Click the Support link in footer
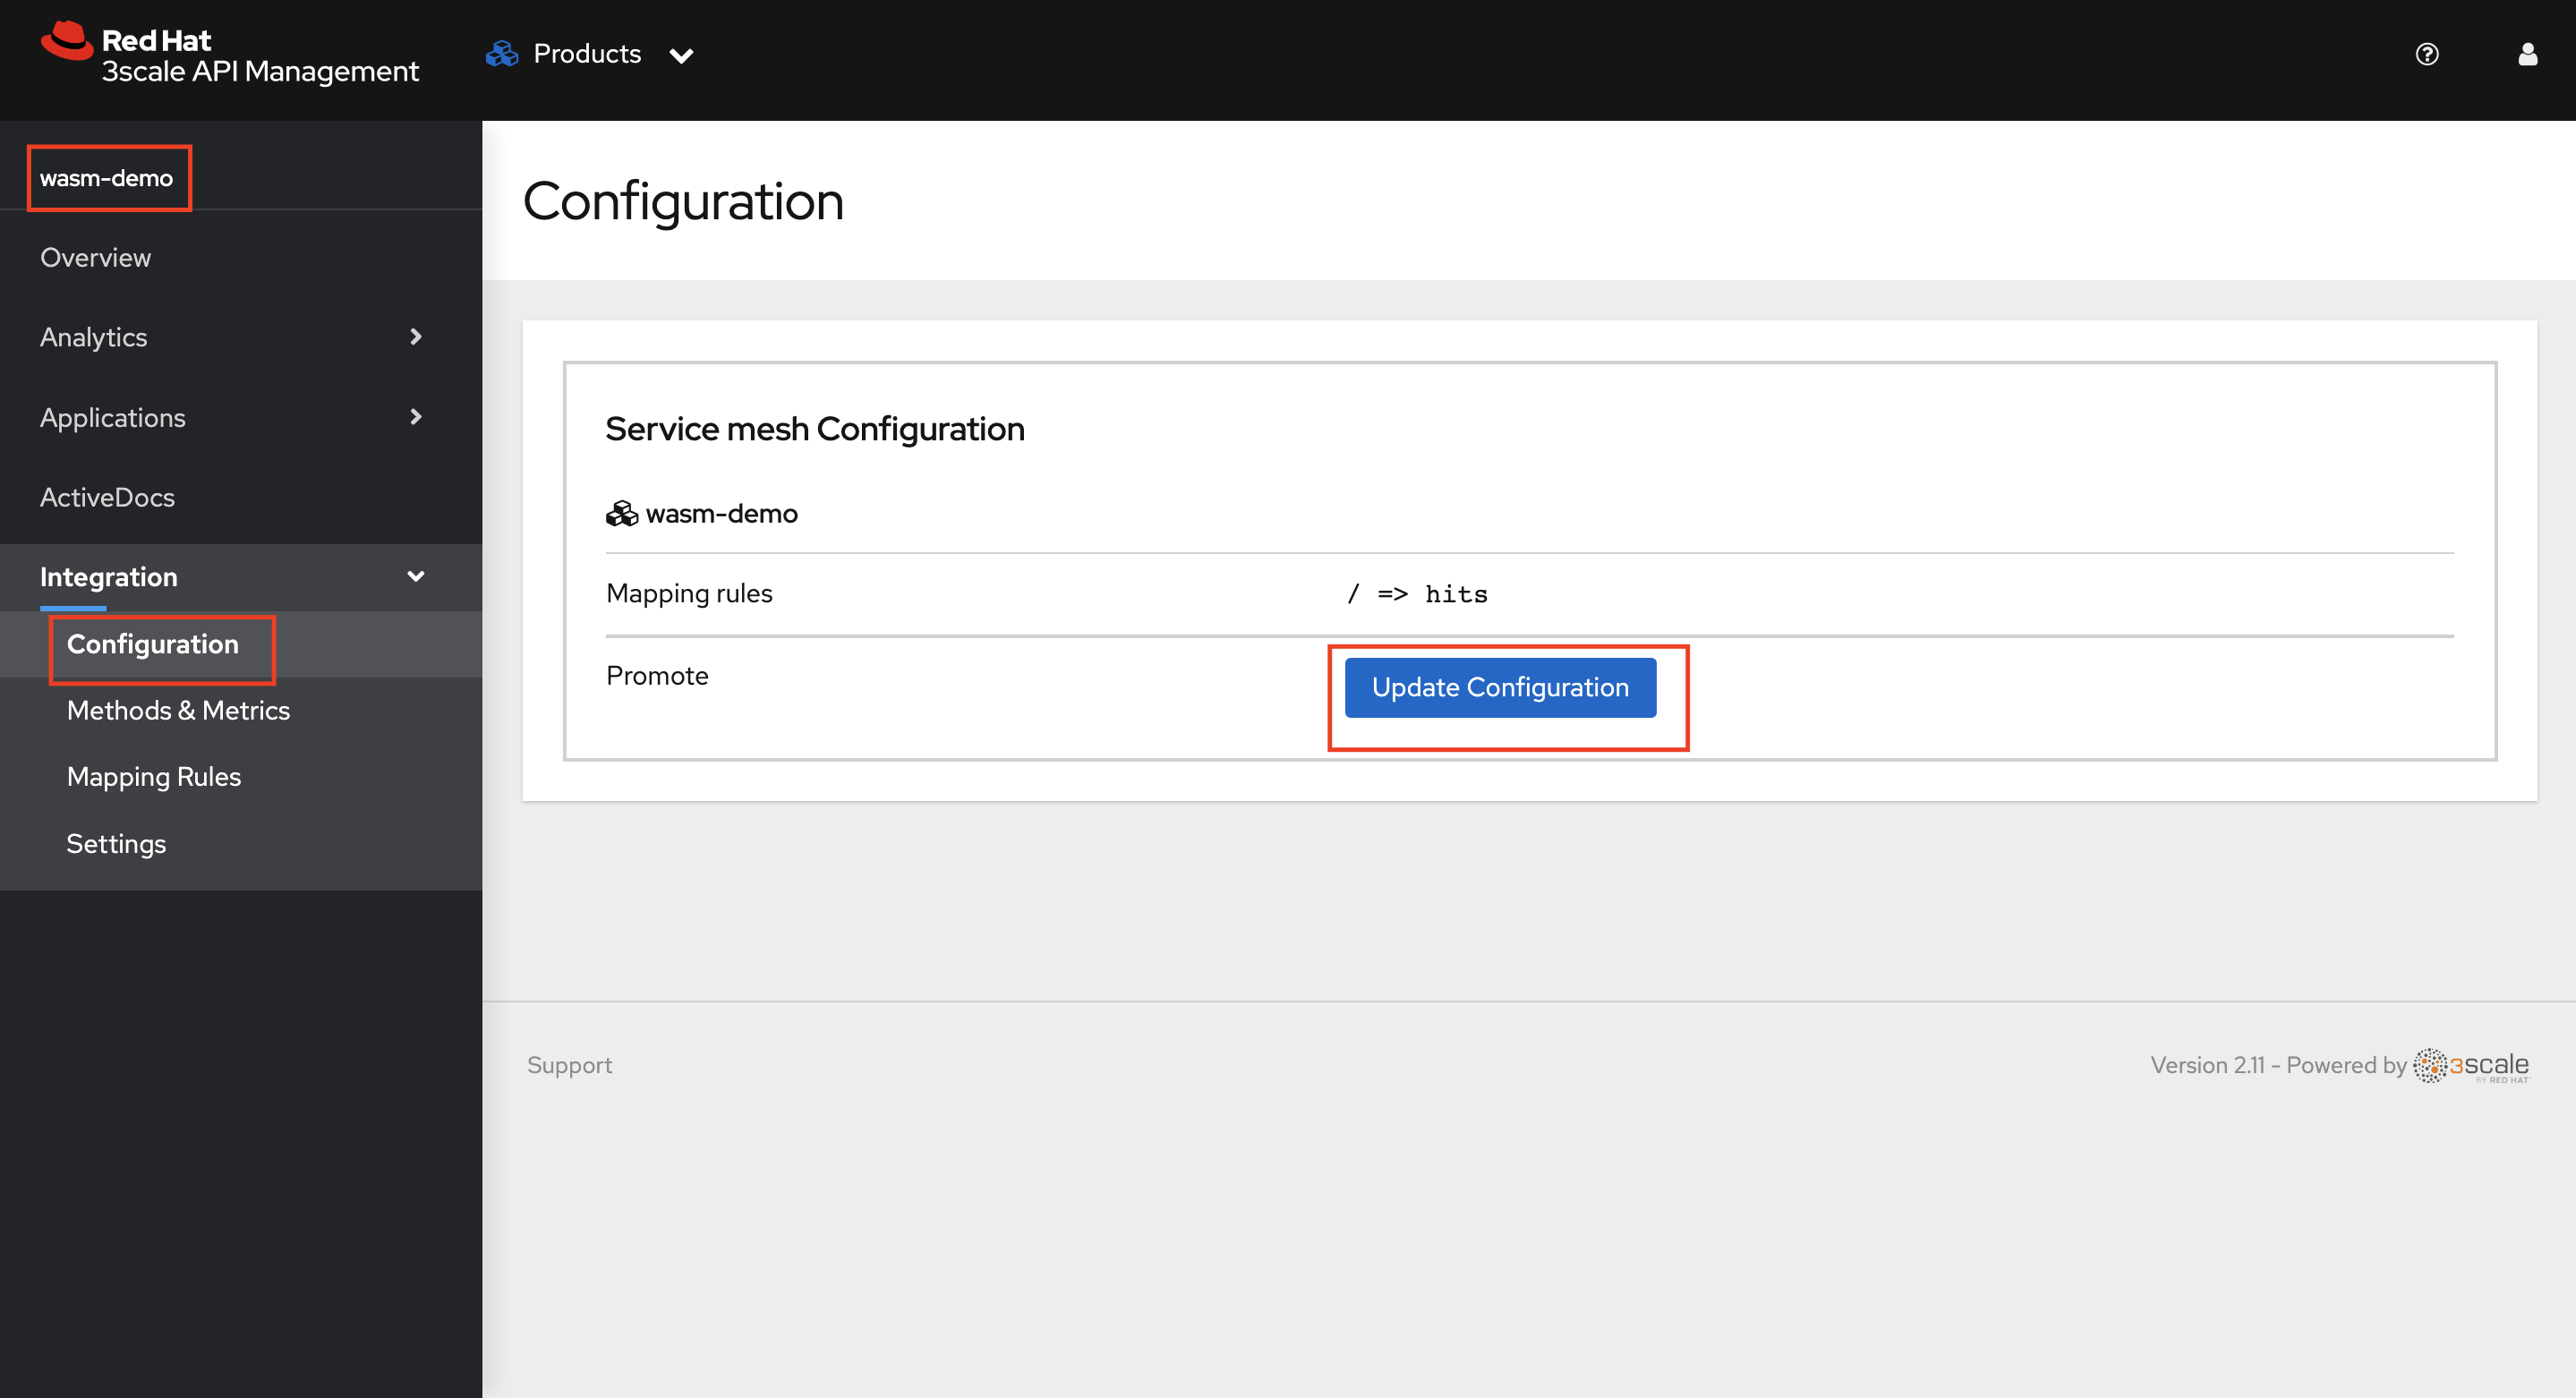This screenshot has width=2576, height=1398. pos(569,1064)
